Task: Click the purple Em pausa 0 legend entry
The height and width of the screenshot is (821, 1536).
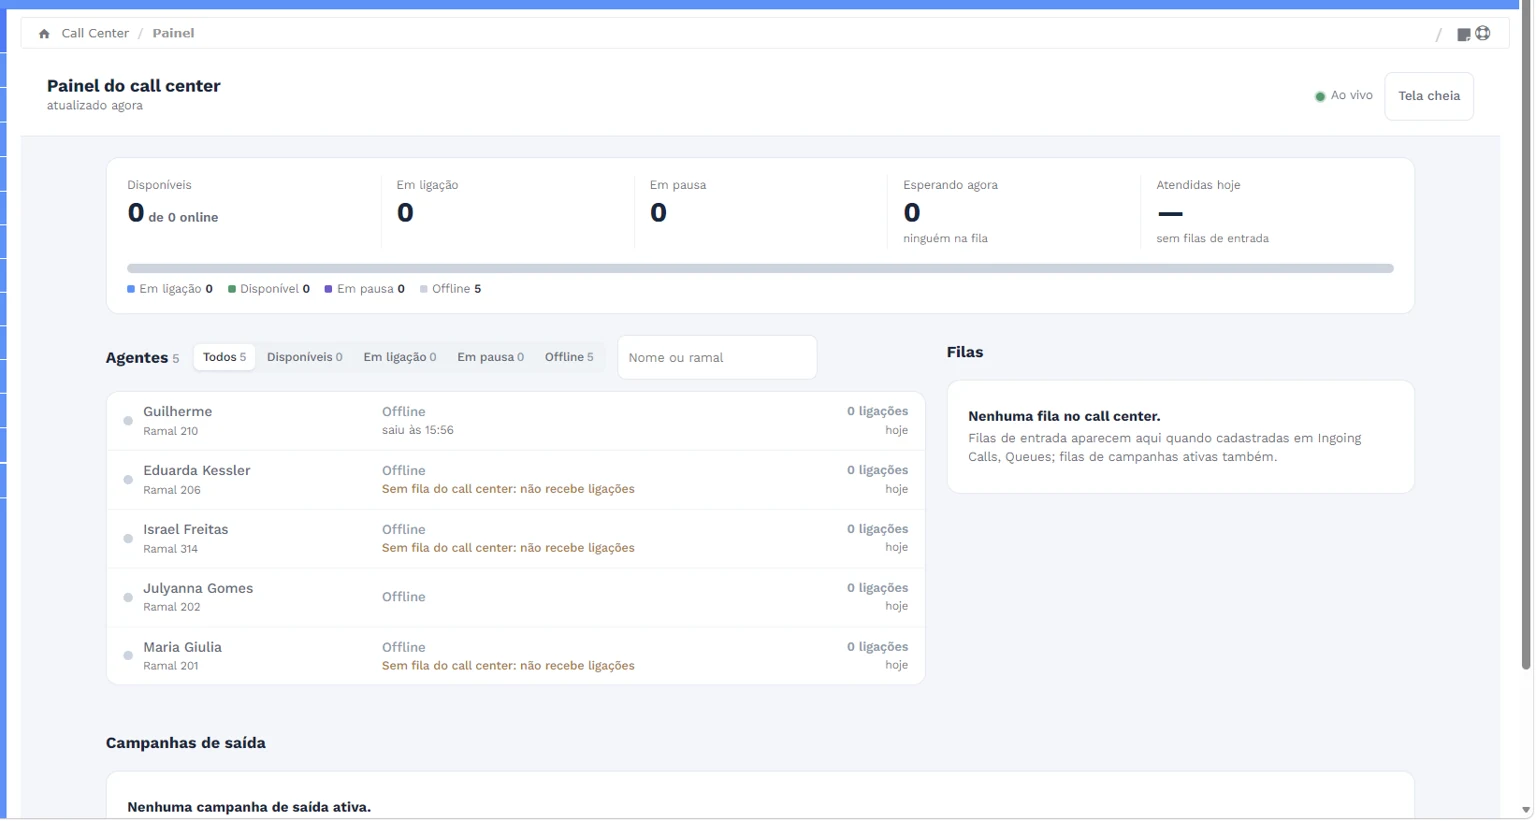Action: pyautogui.click(x=365, y=289)
